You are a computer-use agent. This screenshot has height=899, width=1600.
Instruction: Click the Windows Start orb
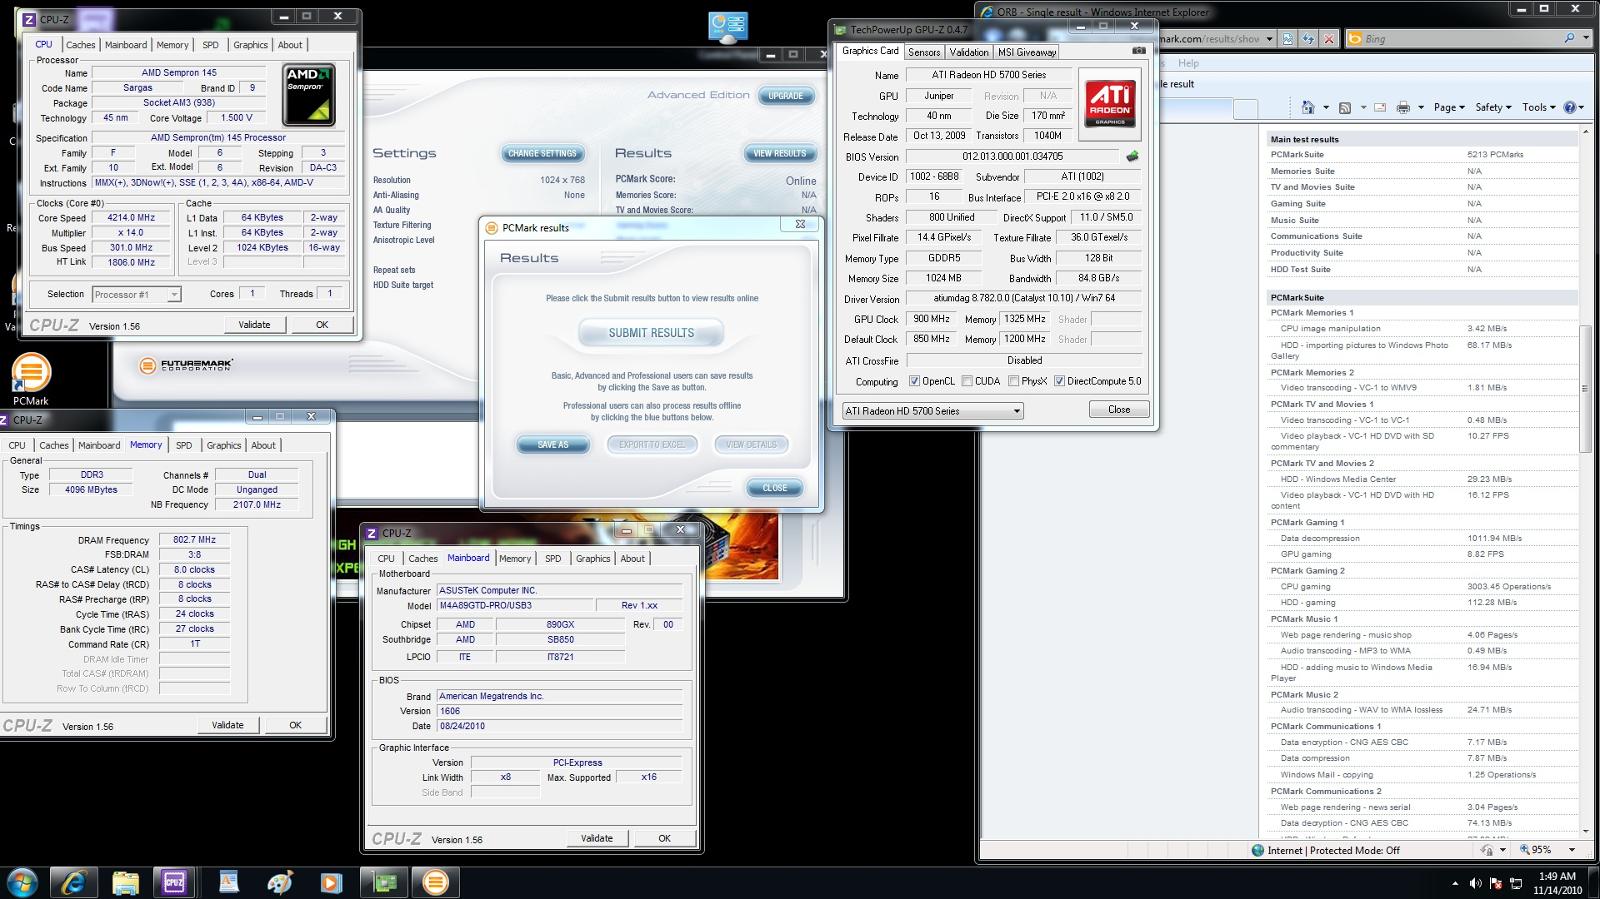22,882
